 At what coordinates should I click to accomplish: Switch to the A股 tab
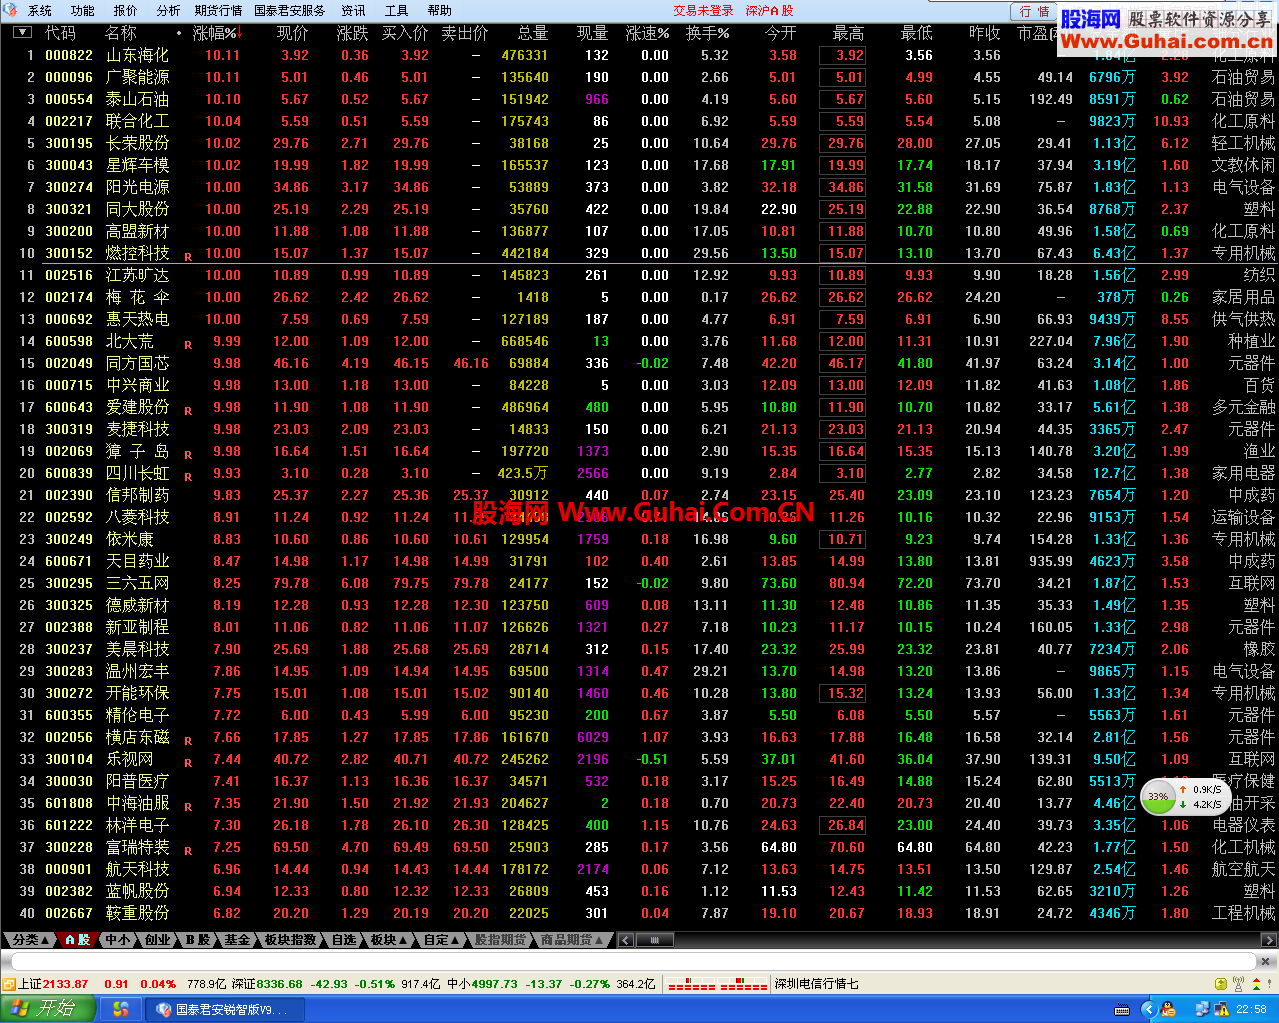coord(78,940)
